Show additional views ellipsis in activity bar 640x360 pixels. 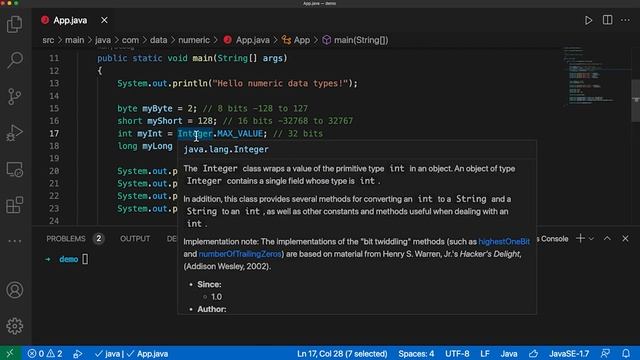pos(15,241)
